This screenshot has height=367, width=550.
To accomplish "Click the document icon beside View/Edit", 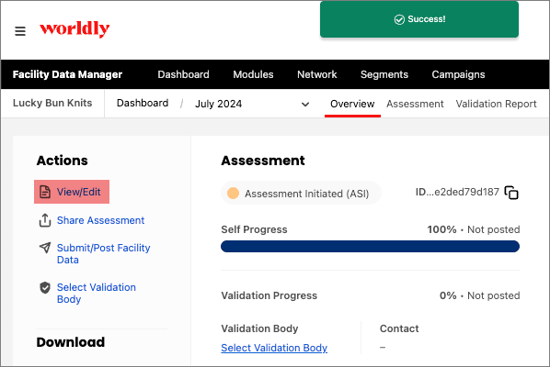I will pyautogui.click(x=45, y=192).
